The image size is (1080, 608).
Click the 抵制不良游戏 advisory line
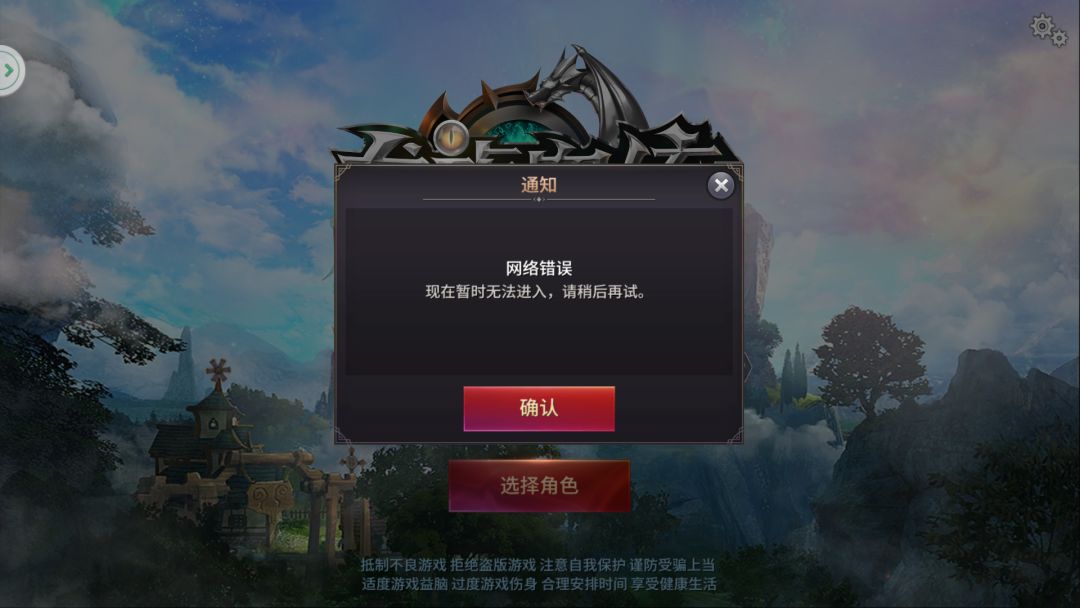point(538,565)
